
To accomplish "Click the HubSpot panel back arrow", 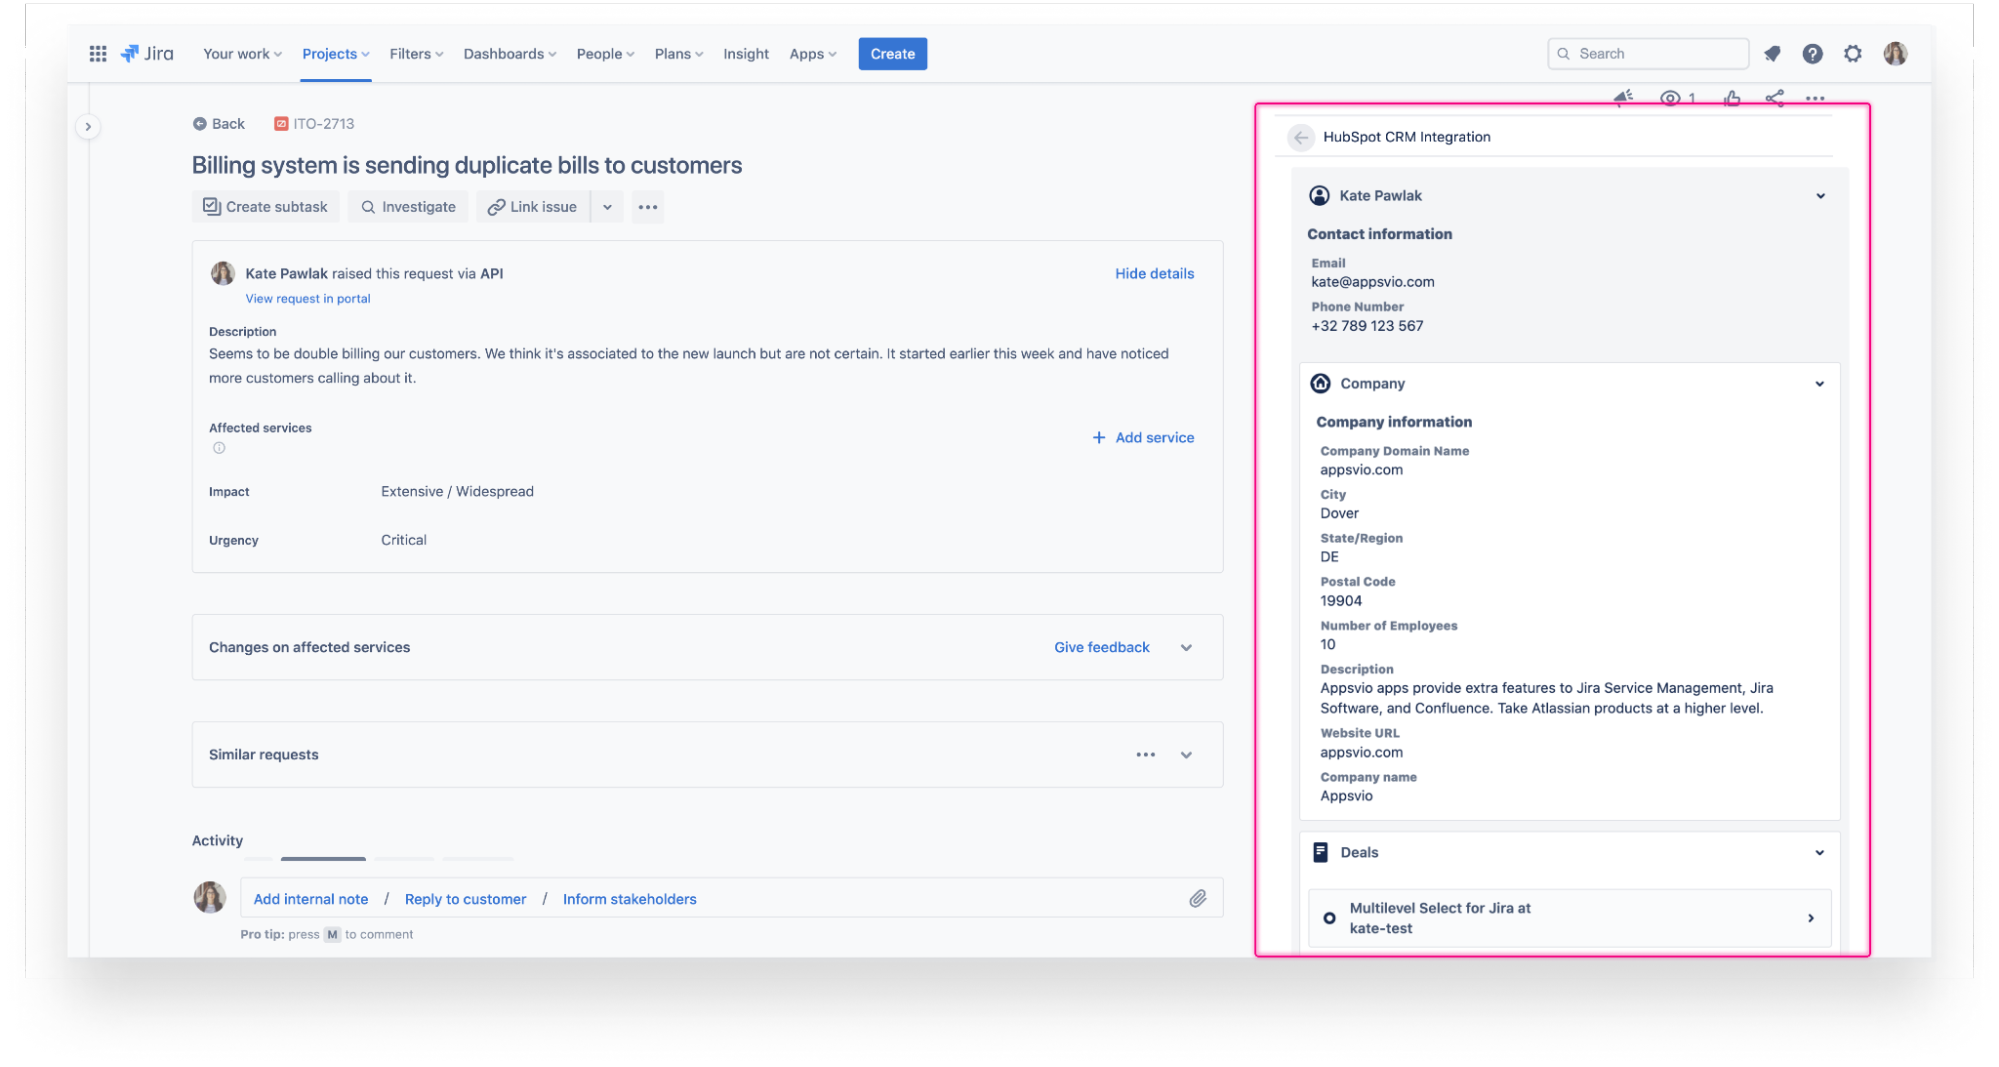I will click(x=1300, y=137).
